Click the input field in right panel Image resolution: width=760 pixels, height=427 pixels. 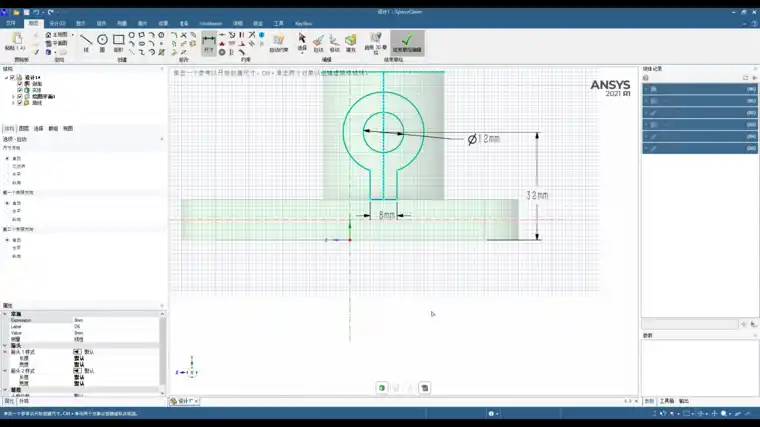[690, 324]
